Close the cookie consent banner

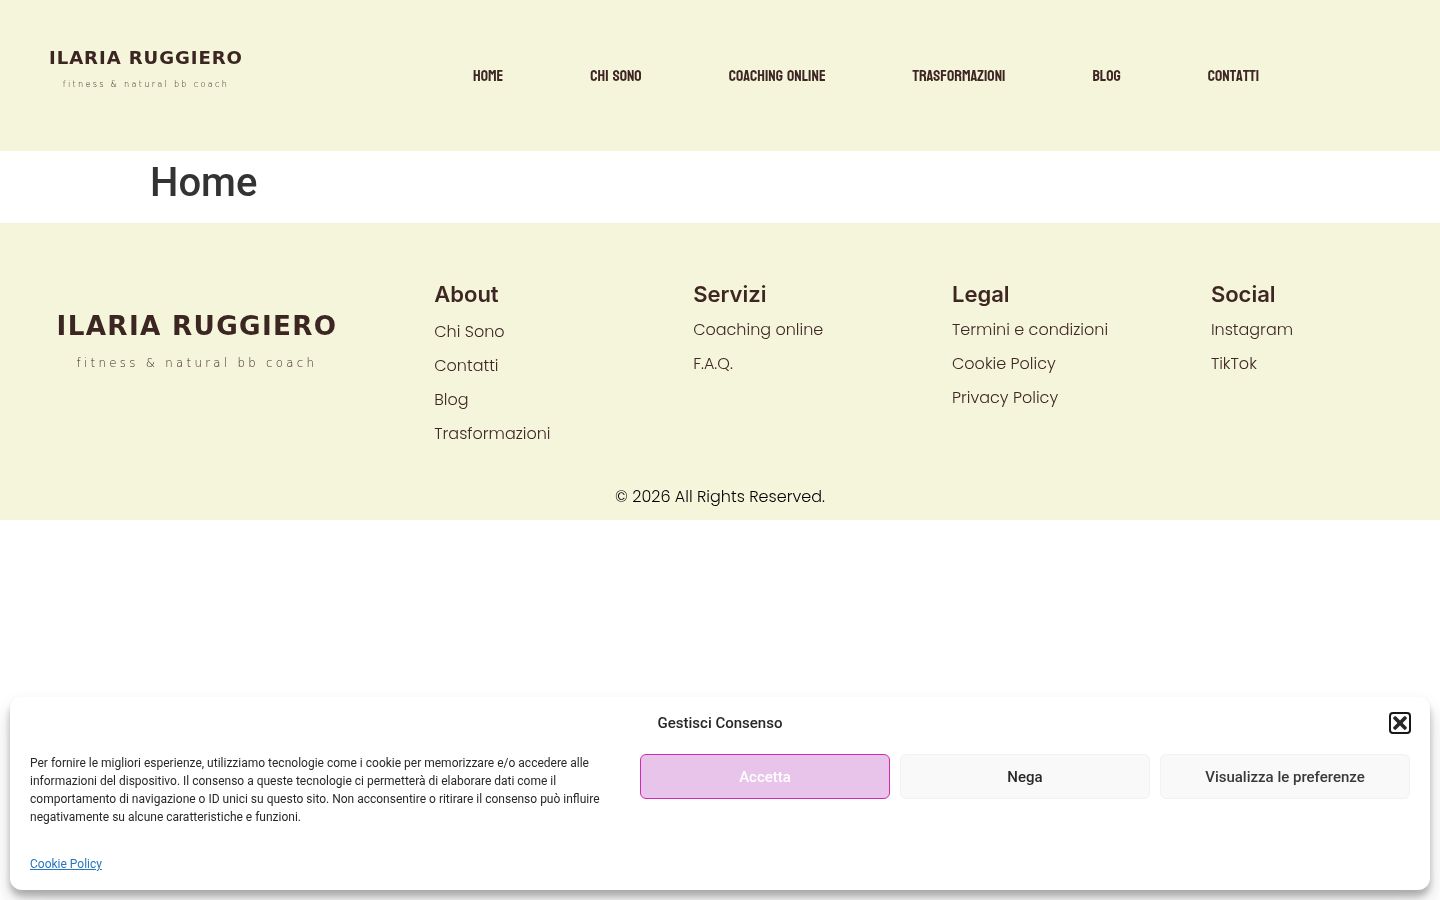[1400, 723]
